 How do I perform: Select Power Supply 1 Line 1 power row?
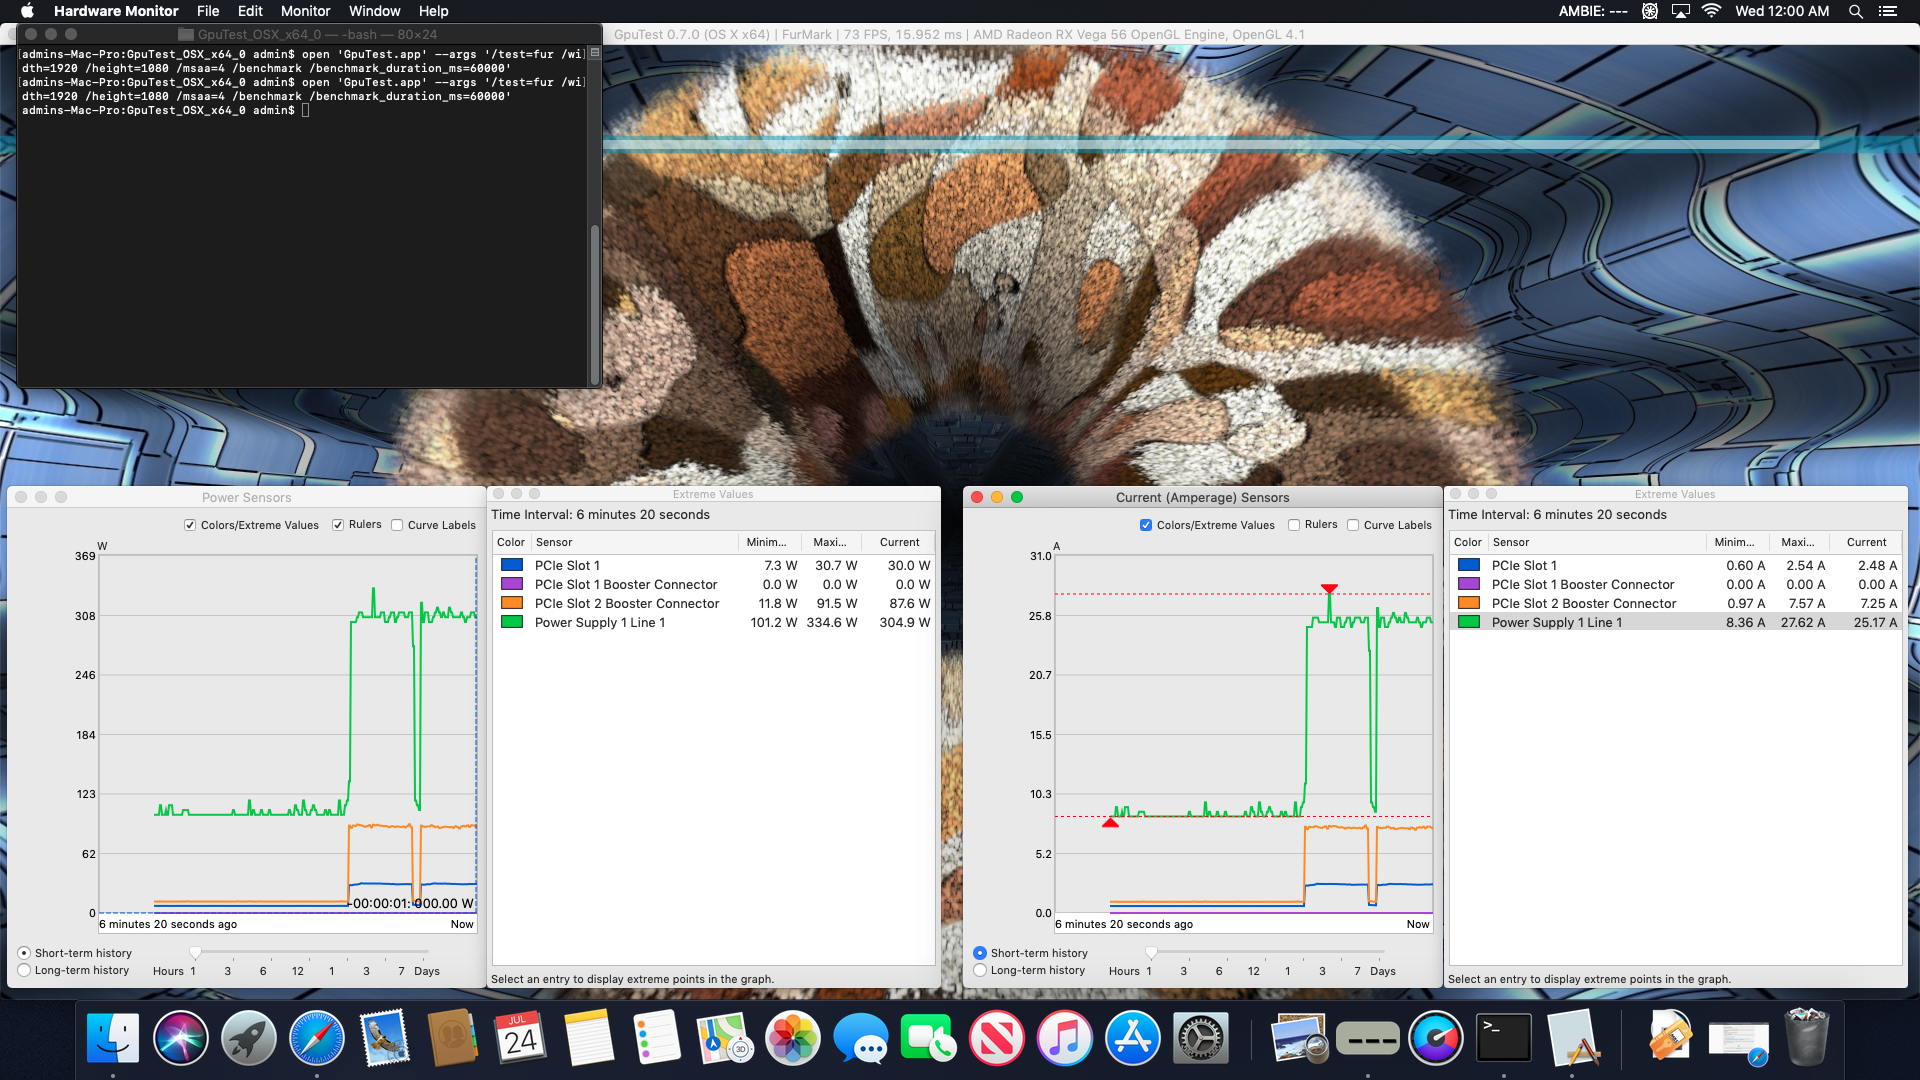pyautogui.click(x=714, y=622)
